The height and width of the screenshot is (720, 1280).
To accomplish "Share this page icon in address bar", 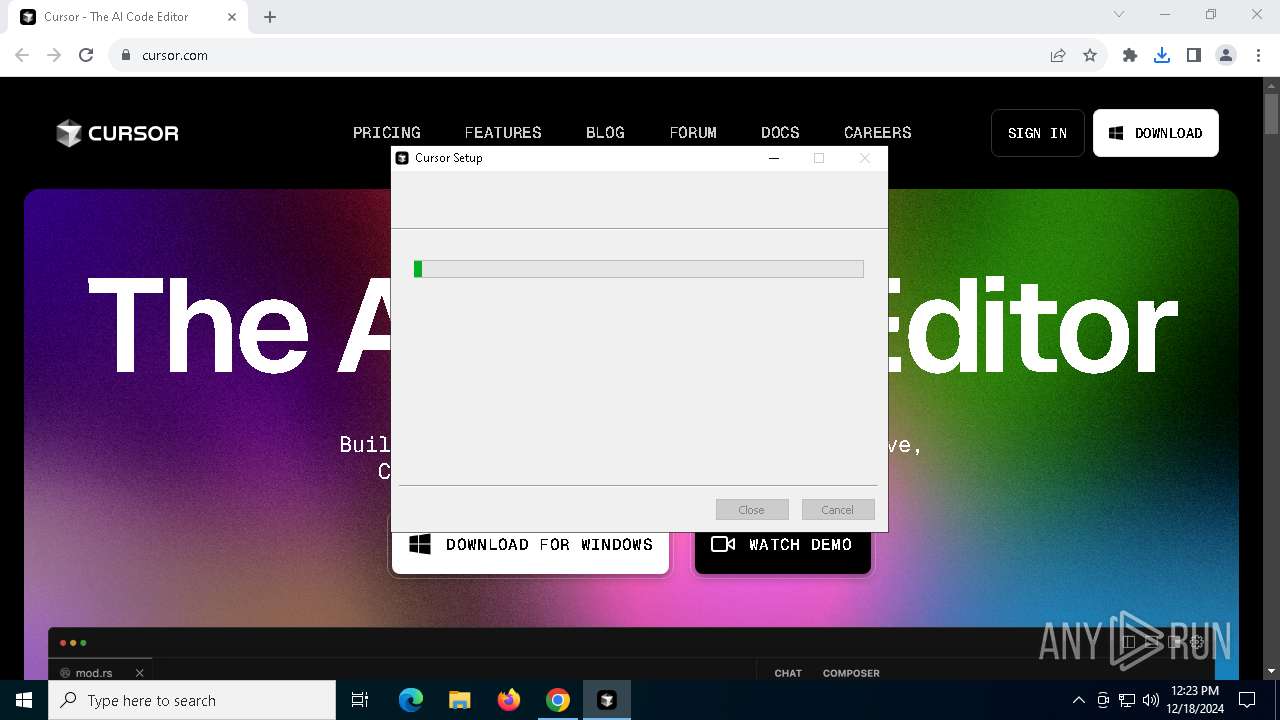I will point(1058,55).
